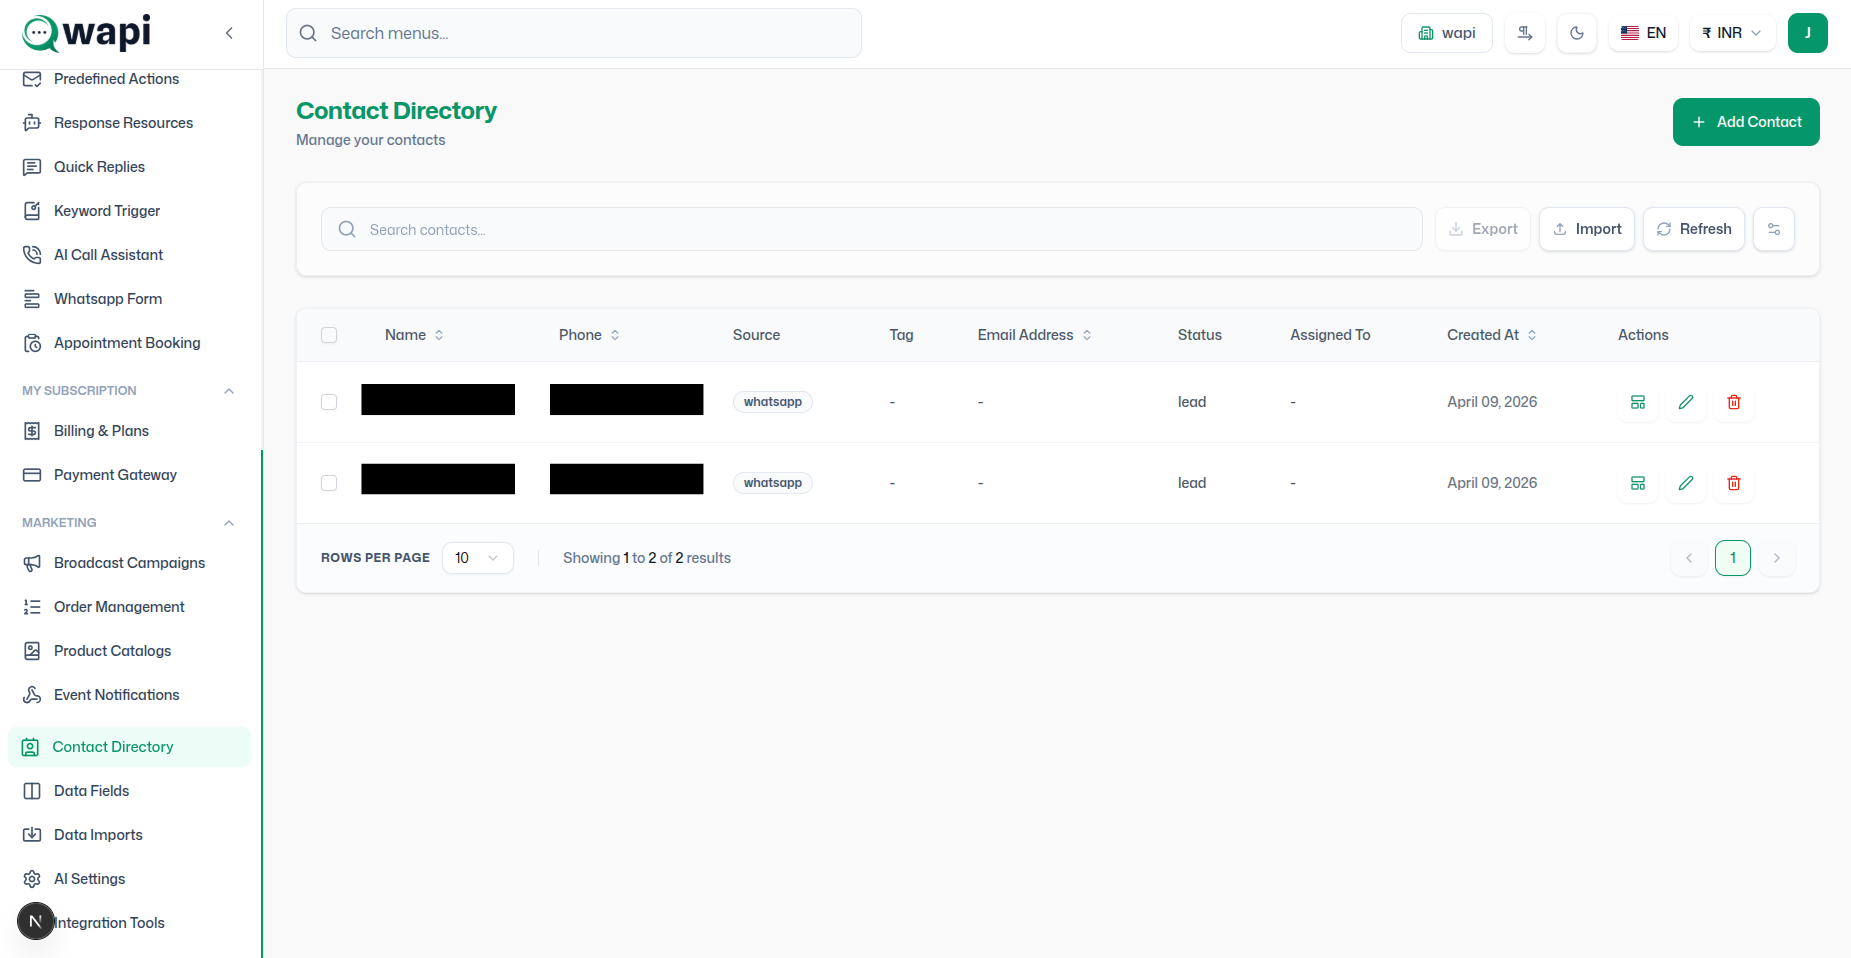Check the select-all header checkbox
This screenshot has height=958, width=1851.
click(x=329, y=335)
